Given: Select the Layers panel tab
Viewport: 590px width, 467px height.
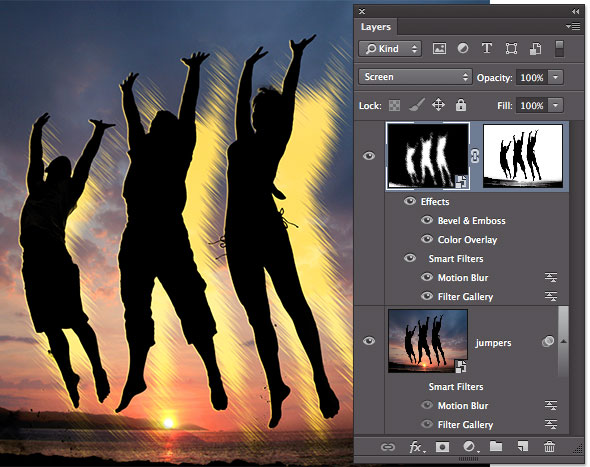Looking at the screenshot, I should click(376, 27).
